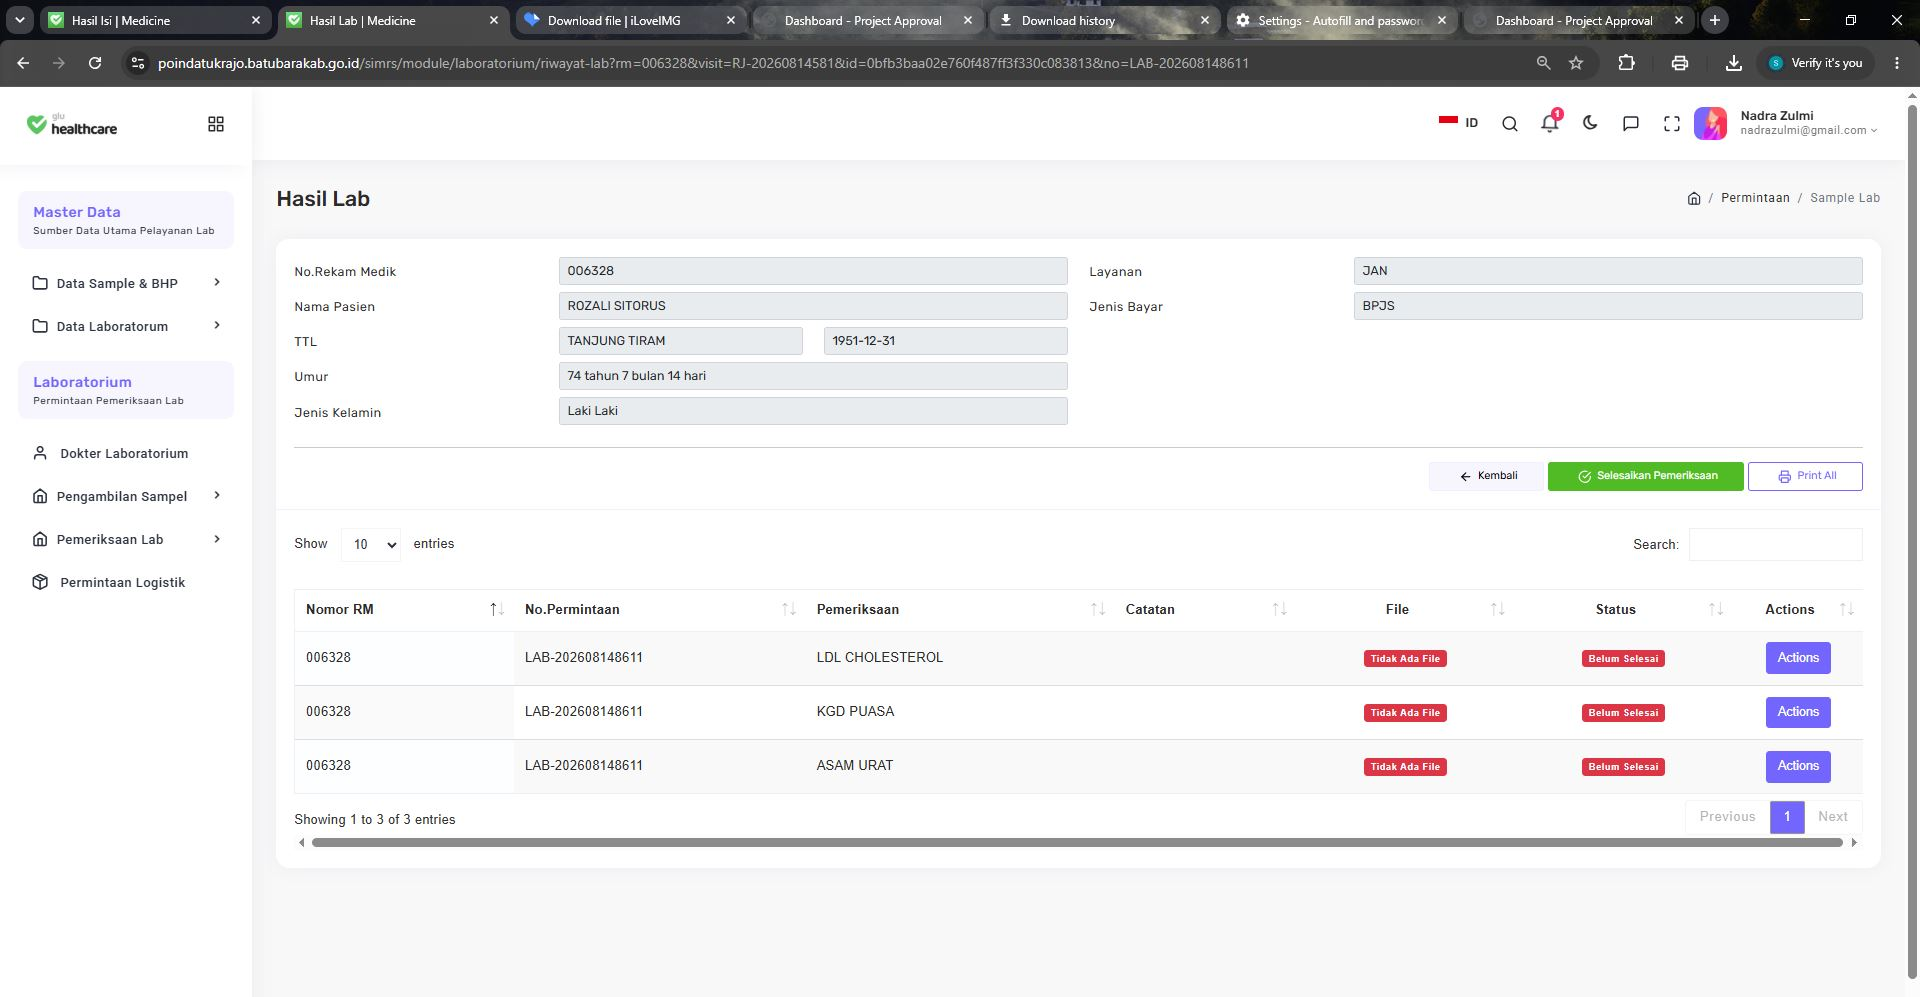Reload the page in browser toolbar

pyautogui.click(x=95, y=63)
